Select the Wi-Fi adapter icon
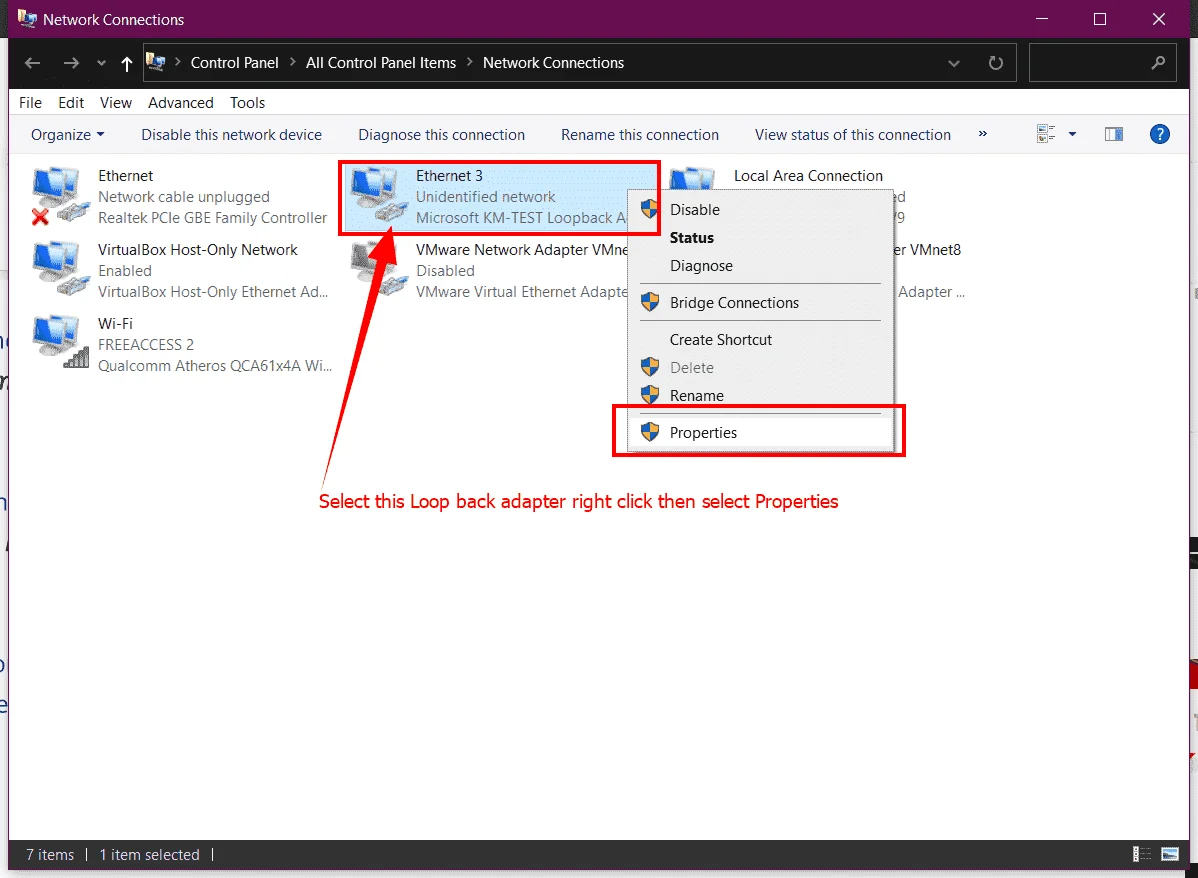 (60, 343)
